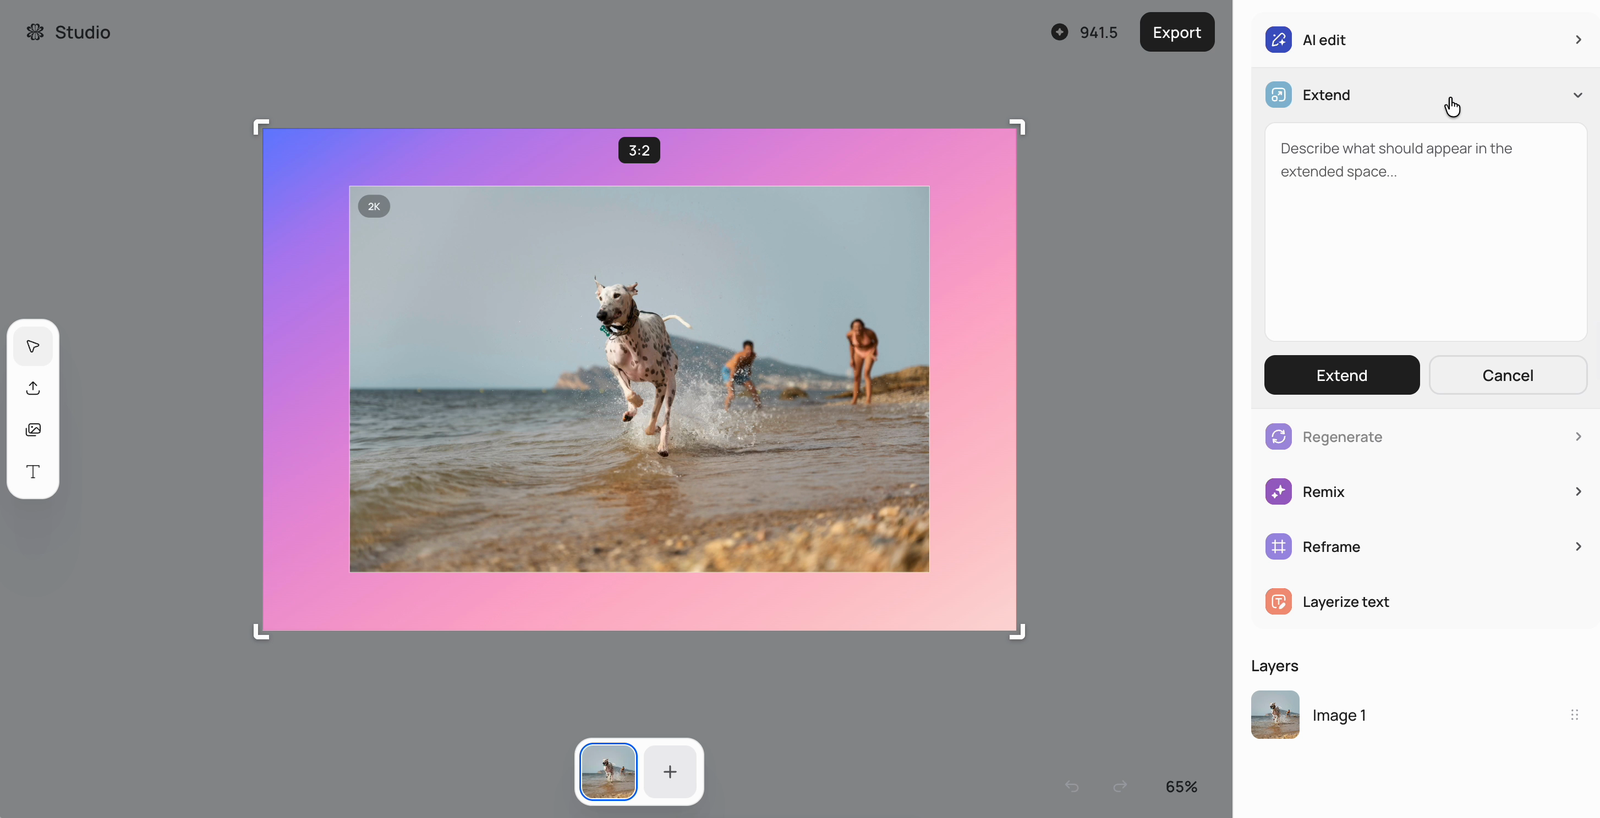Open the 65% zoom level control
Screen dimensions: 1600x818
point(1181,787)
